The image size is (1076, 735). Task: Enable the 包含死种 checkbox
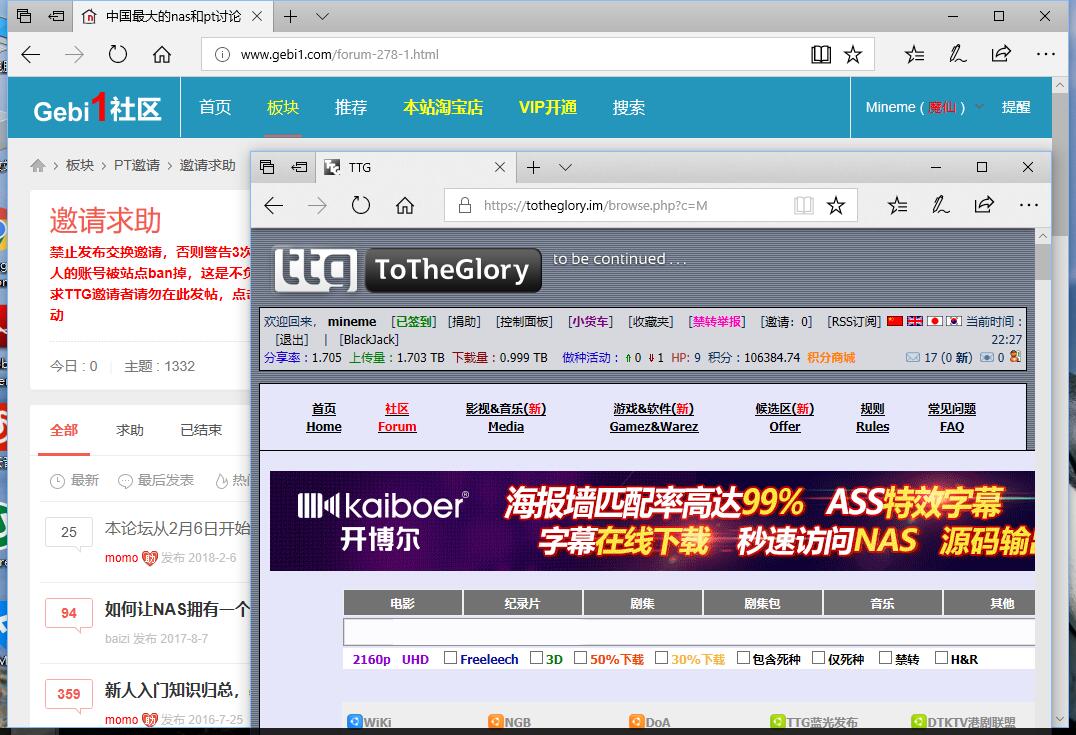click(743, 658)
